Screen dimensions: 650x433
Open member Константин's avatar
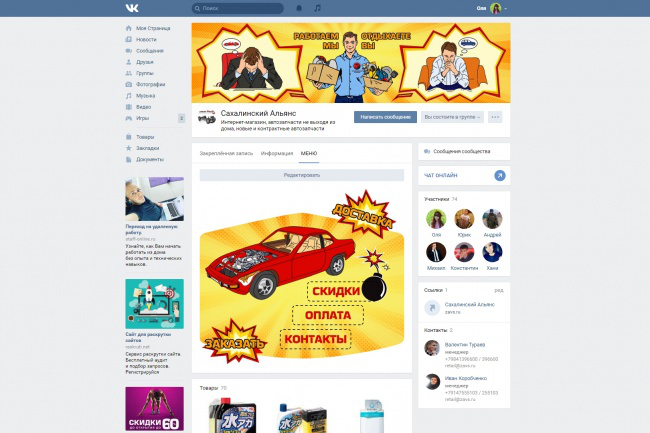(464, 252)
